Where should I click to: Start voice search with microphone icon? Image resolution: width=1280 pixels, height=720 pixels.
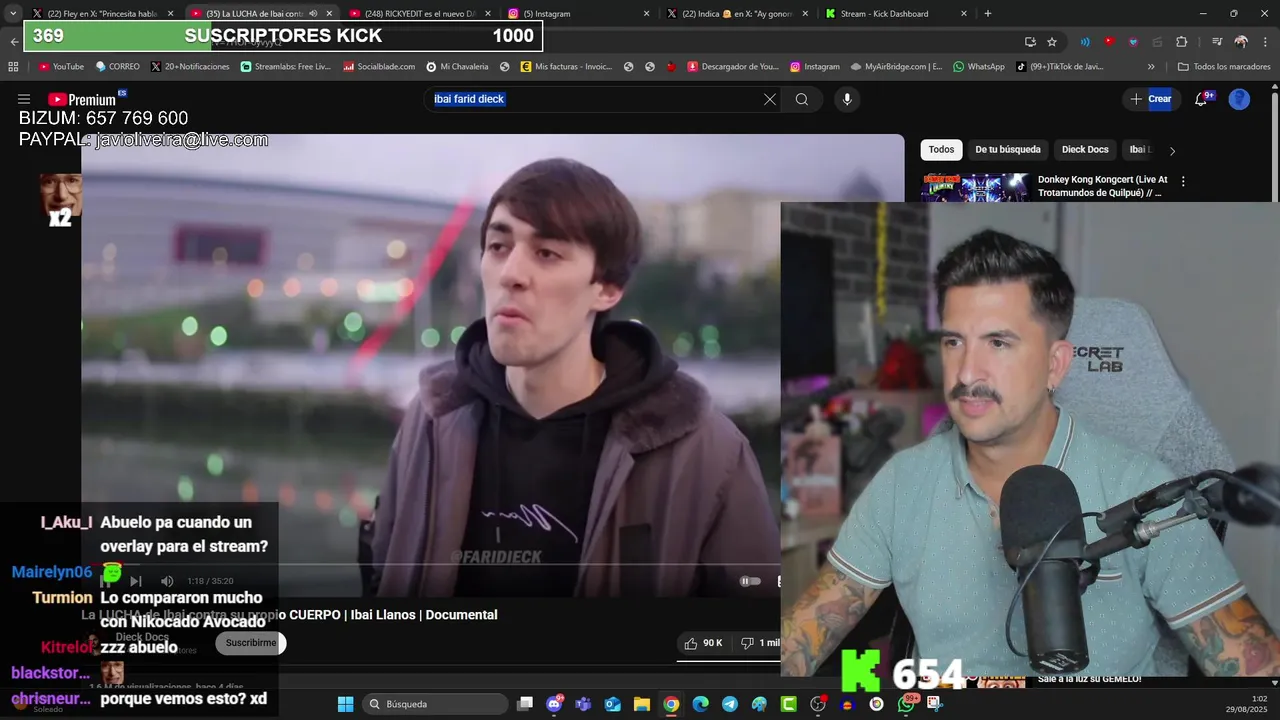click(847, 99)
